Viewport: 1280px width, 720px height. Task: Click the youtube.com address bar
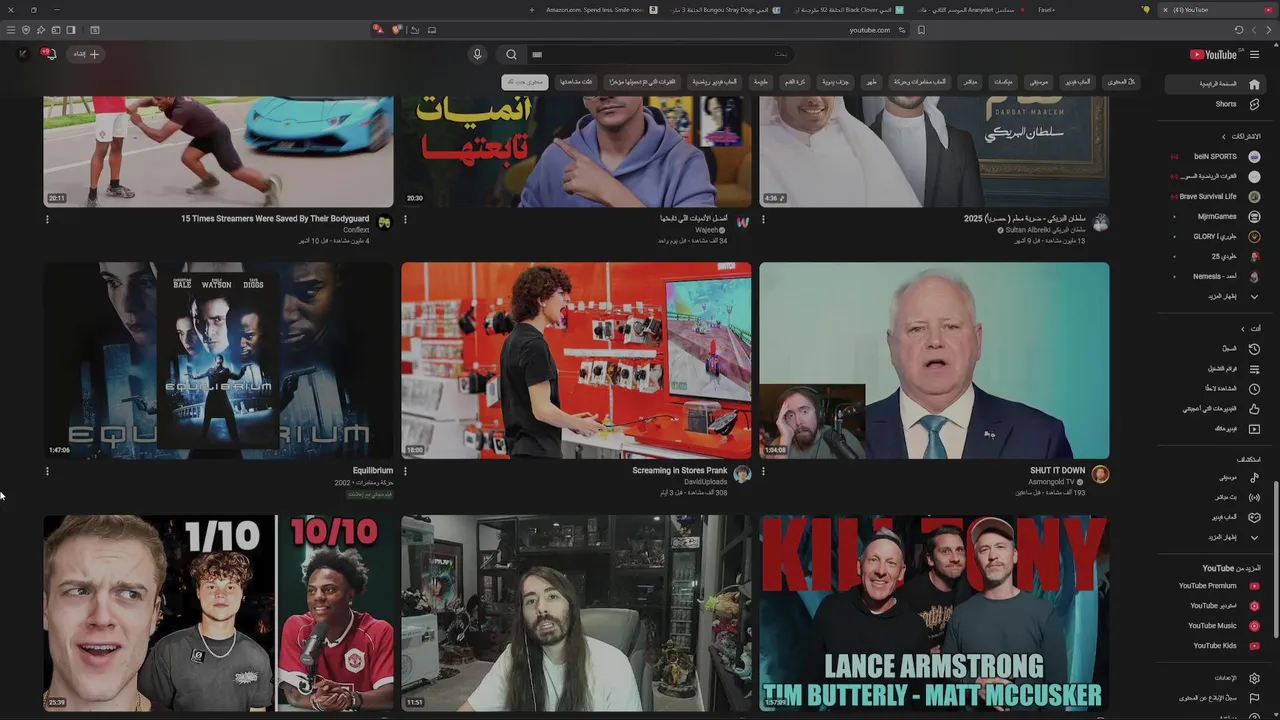point(869,30)
